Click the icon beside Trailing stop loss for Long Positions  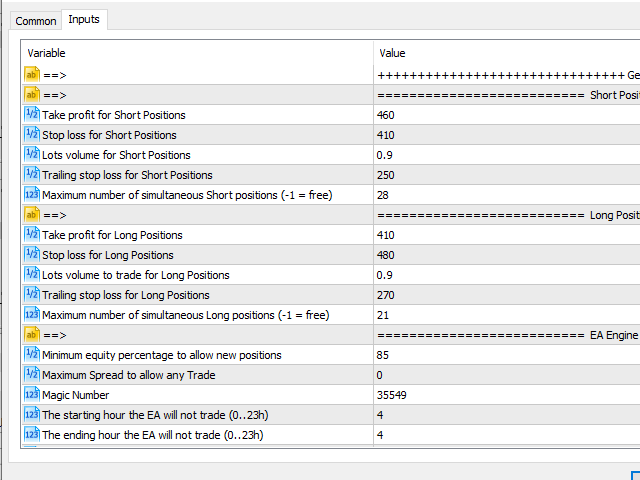(32, 294)
